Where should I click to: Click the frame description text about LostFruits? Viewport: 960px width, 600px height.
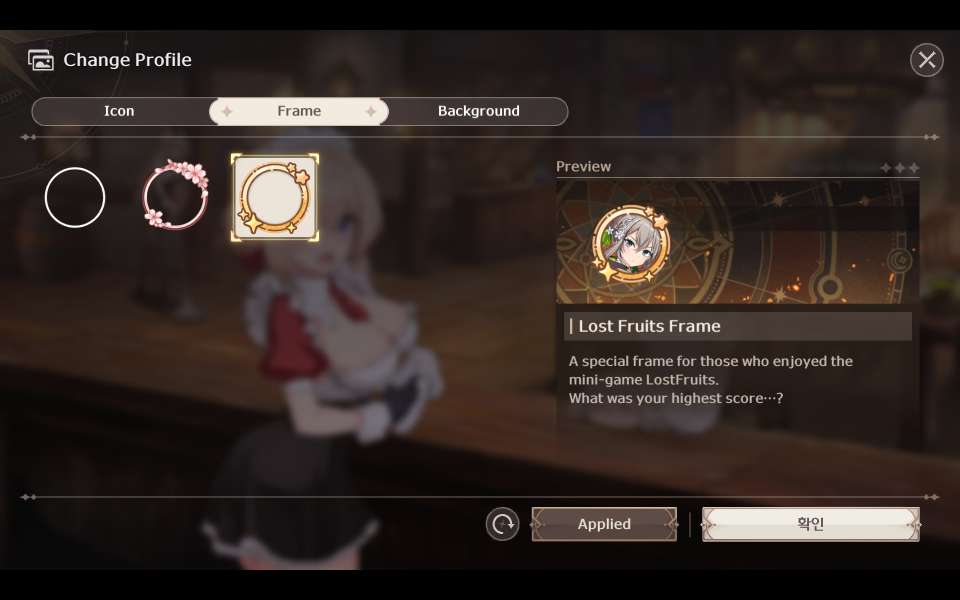click(710, 380)
